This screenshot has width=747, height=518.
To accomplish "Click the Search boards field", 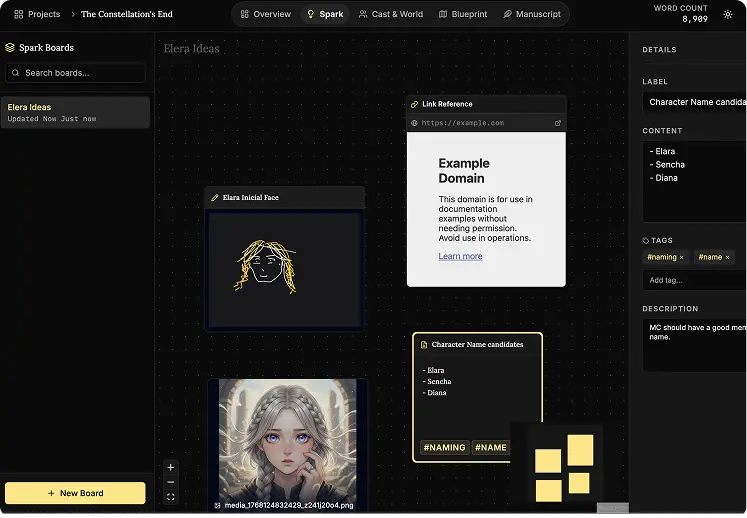I will [x=76, y=73].
